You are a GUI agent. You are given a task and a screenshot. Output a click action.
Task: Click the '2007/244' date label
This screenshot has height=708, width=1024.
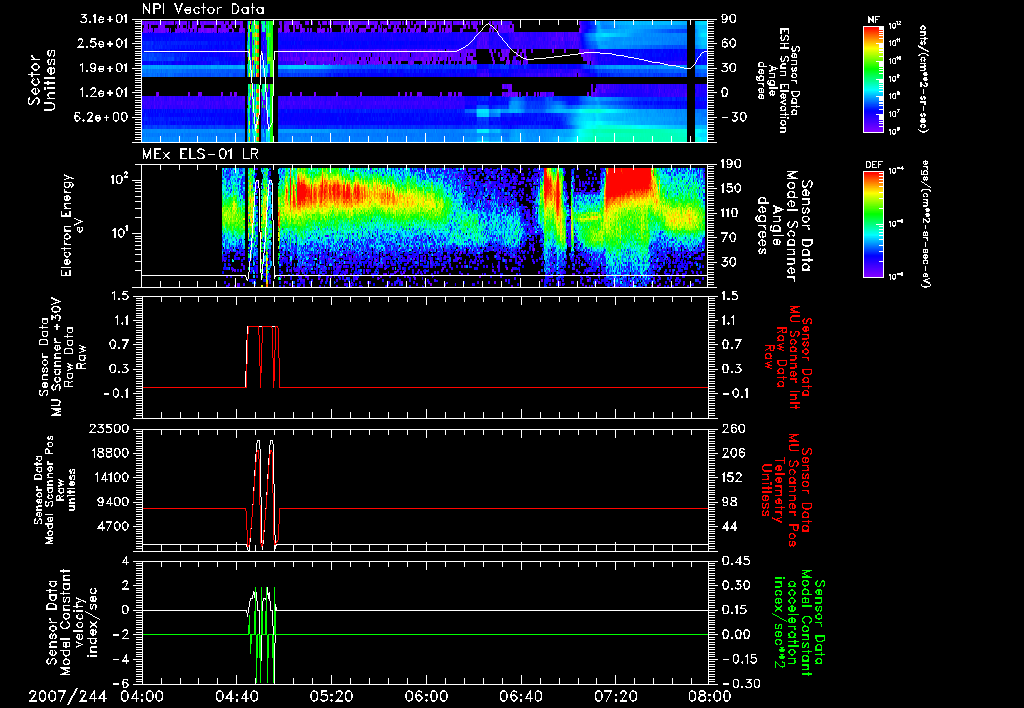pyautogui.click(x=67, y=696)
